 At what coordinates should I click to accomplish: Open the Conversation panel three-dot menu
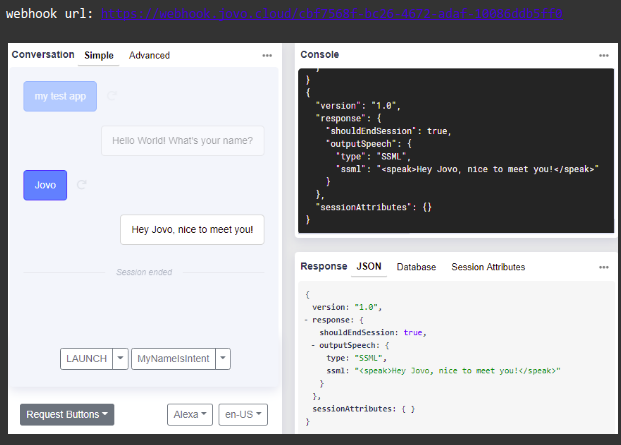(267, 55)
